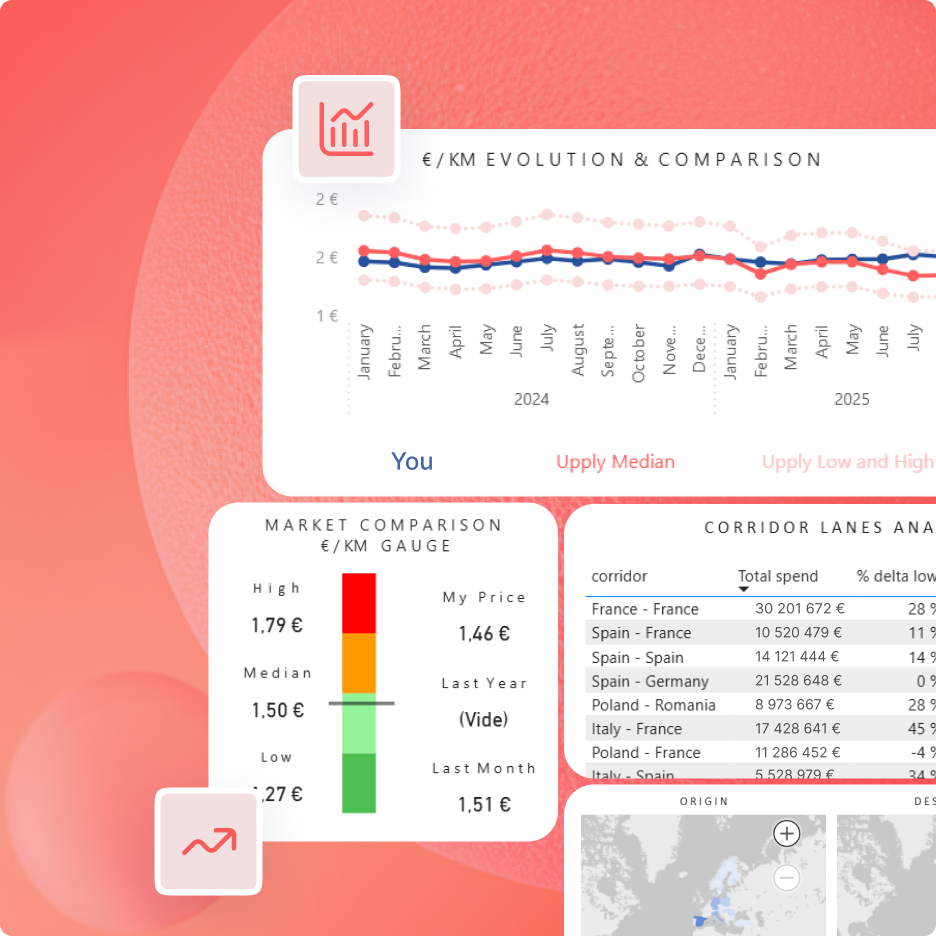Click the 2024 year axis label
936x936 pixels.
531,399
